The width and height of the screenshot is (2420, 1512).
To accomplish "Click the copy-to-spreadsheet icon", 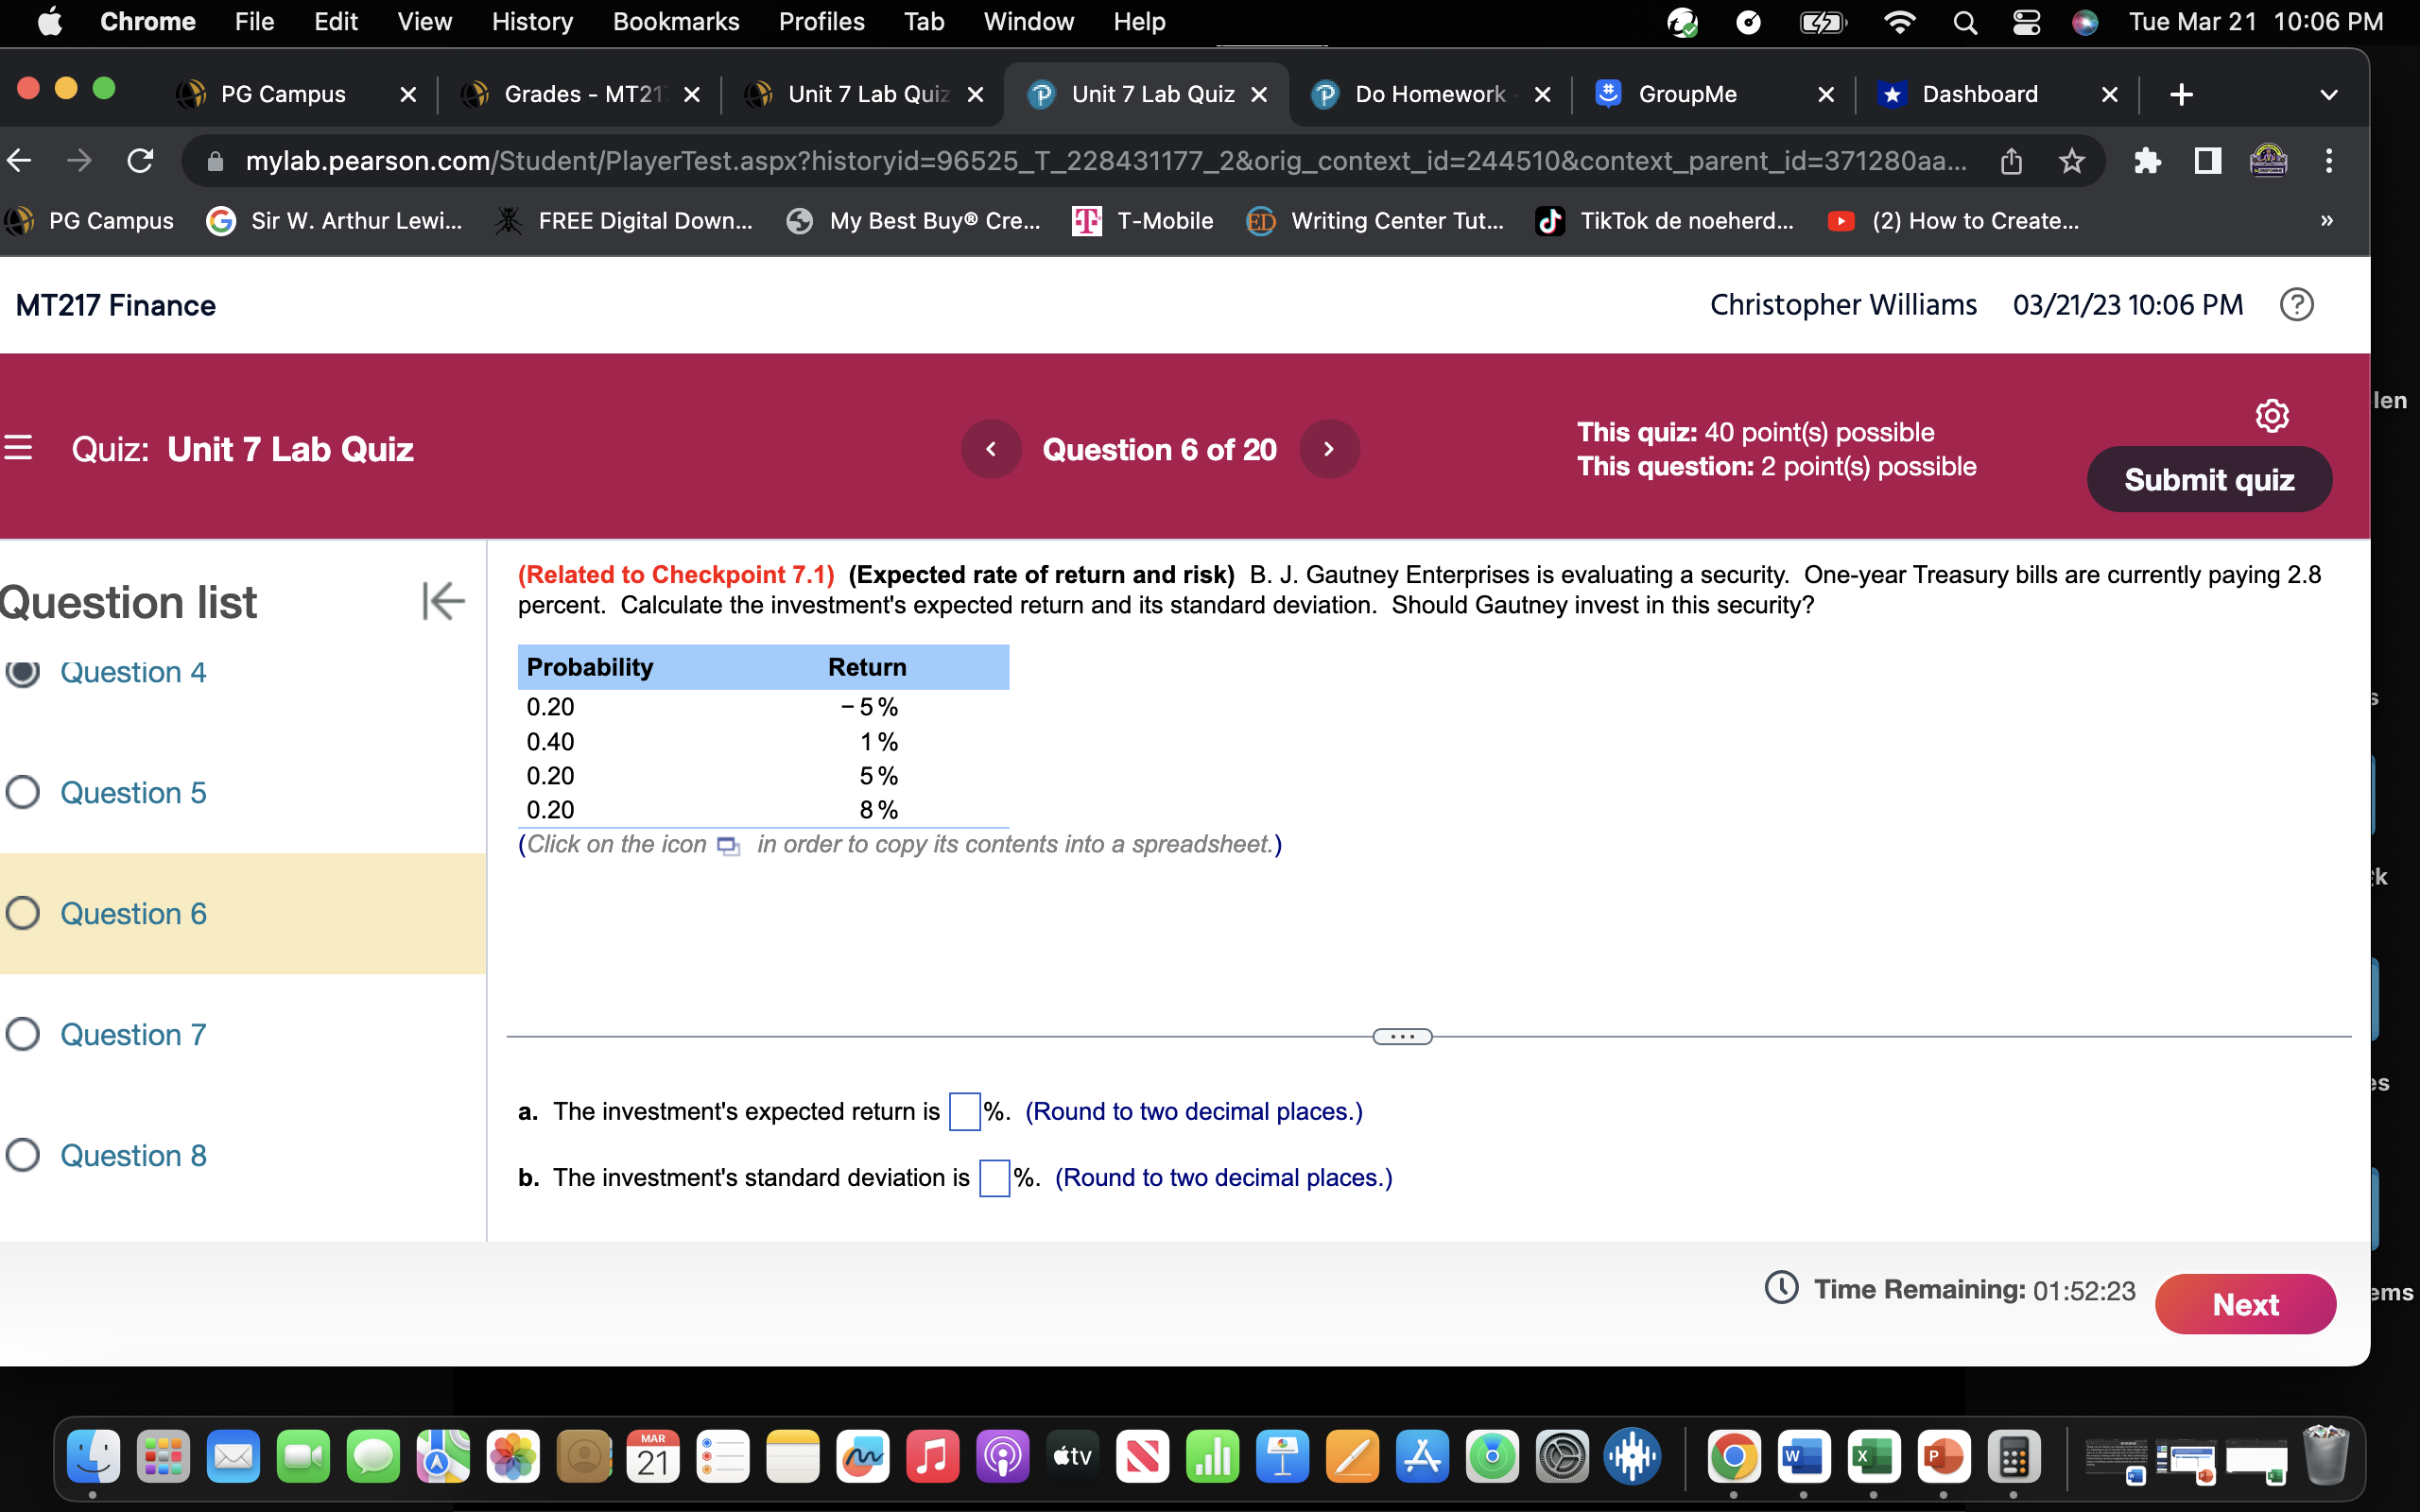I will click(727, 846).
